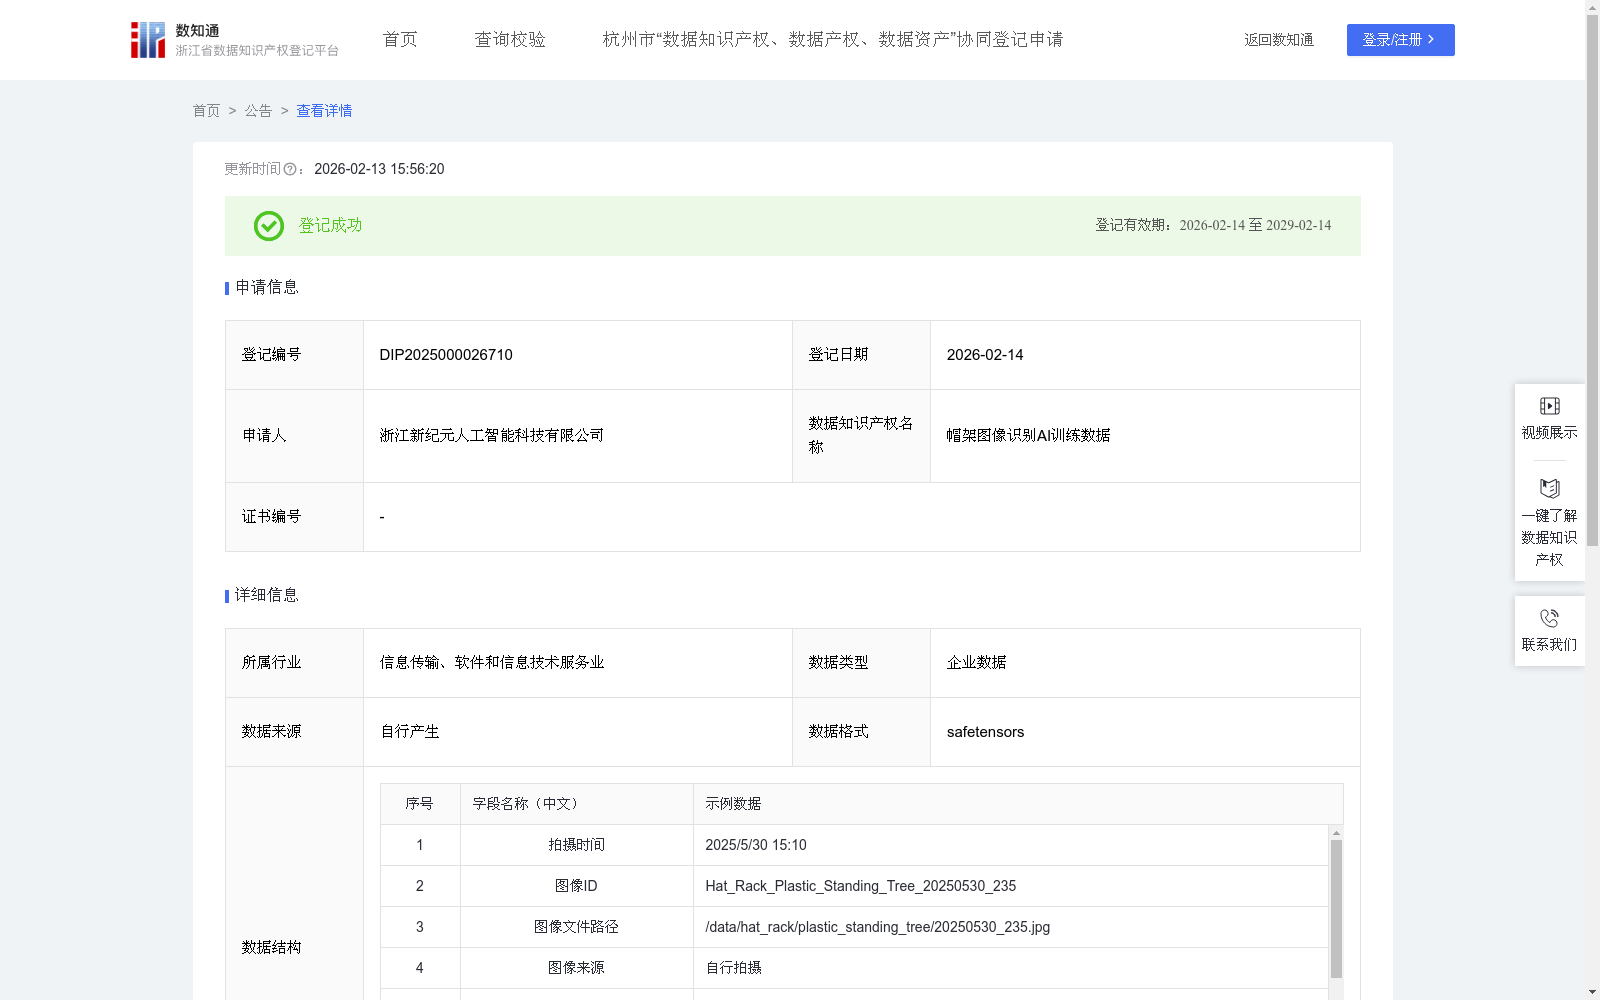The height and width of the screenshot is (1000, 1600).
Task: Click sample value 2025/5/30 15:10
Action: pyautogui.click(x=756, y=845)
